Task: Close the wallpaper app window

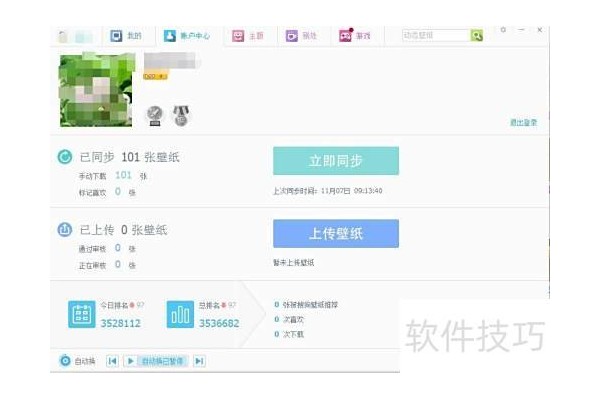Action: 540,29
